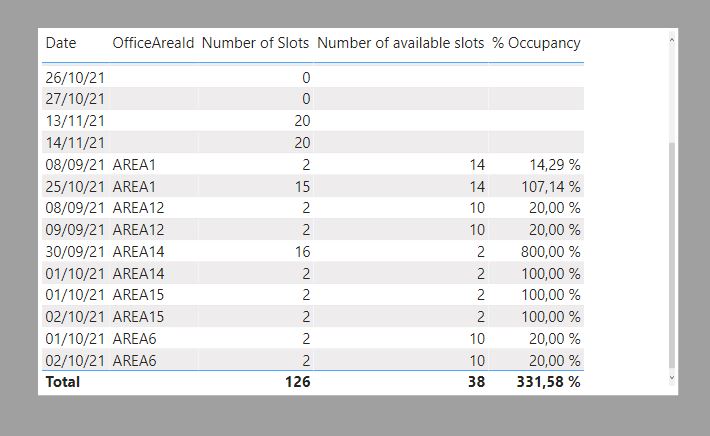Screen dimensions: 710x436
Task: Click the scroll down arrow of the table
Action: coord(672,378)
